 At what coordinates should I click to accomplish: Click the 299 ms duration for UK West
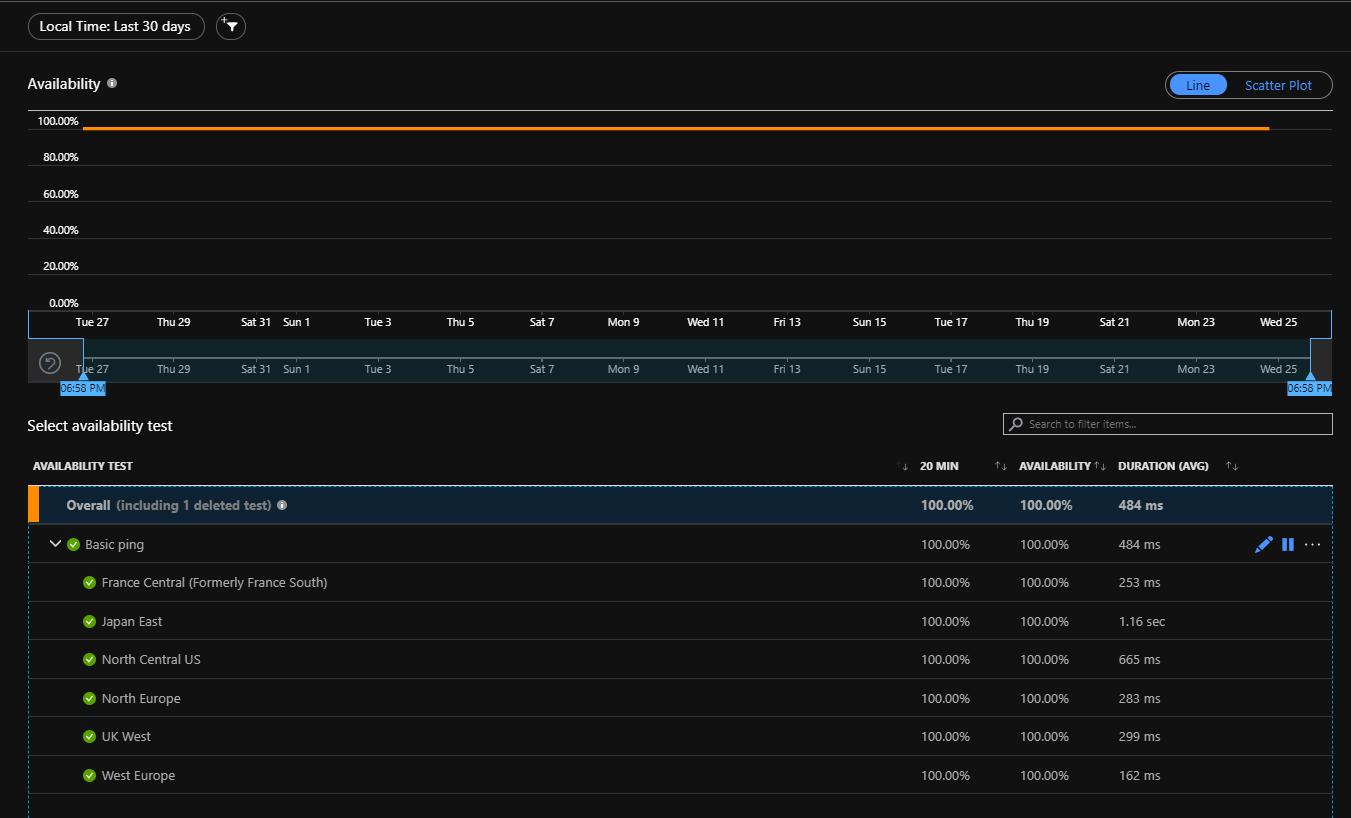tap(1140, 736)
